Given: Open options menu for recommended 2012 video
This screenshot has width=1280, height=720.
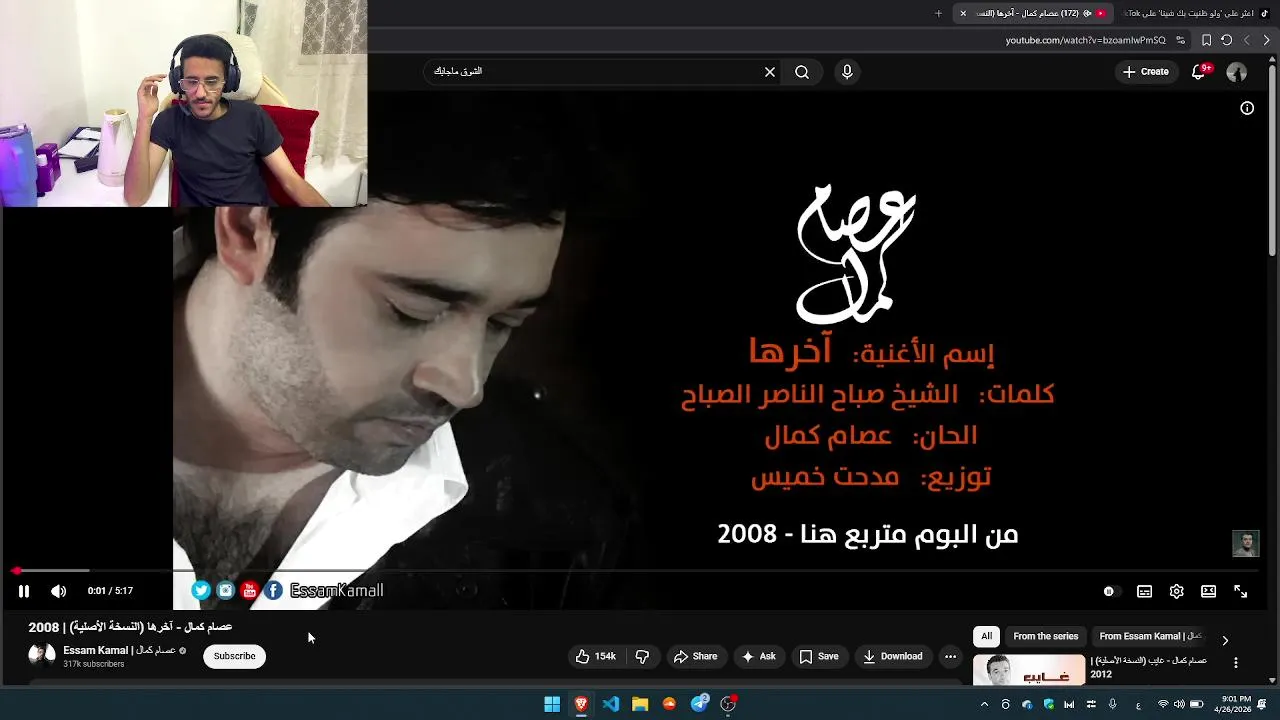Looking at the screenshot, I should click(x=1235, y=662).
